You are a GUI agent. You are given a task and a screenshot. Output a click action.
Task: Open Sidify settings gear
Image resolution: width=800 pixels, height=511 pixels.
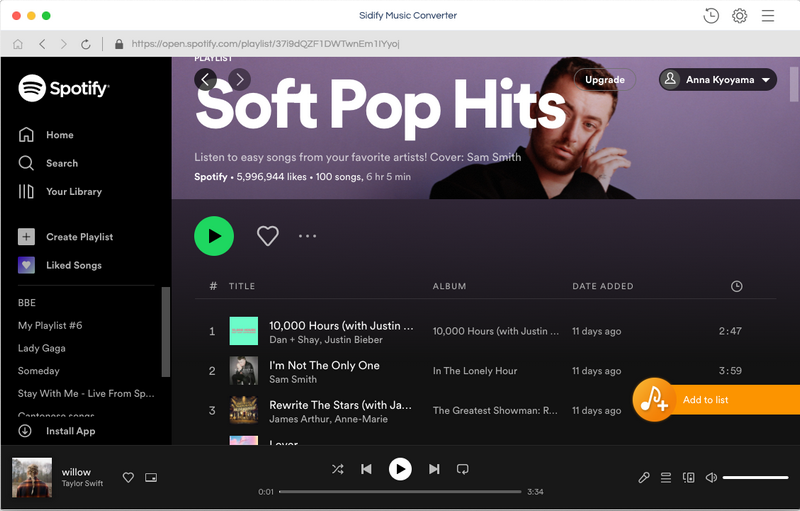(739, 16)
